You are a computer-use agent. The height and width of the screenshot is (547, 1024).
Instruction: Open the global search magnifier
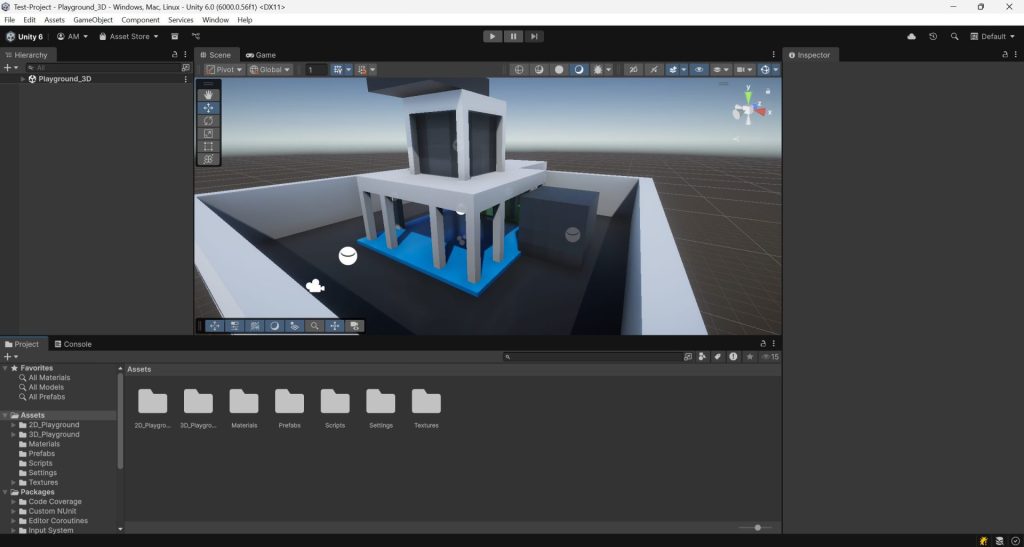[x=954, y=37]
